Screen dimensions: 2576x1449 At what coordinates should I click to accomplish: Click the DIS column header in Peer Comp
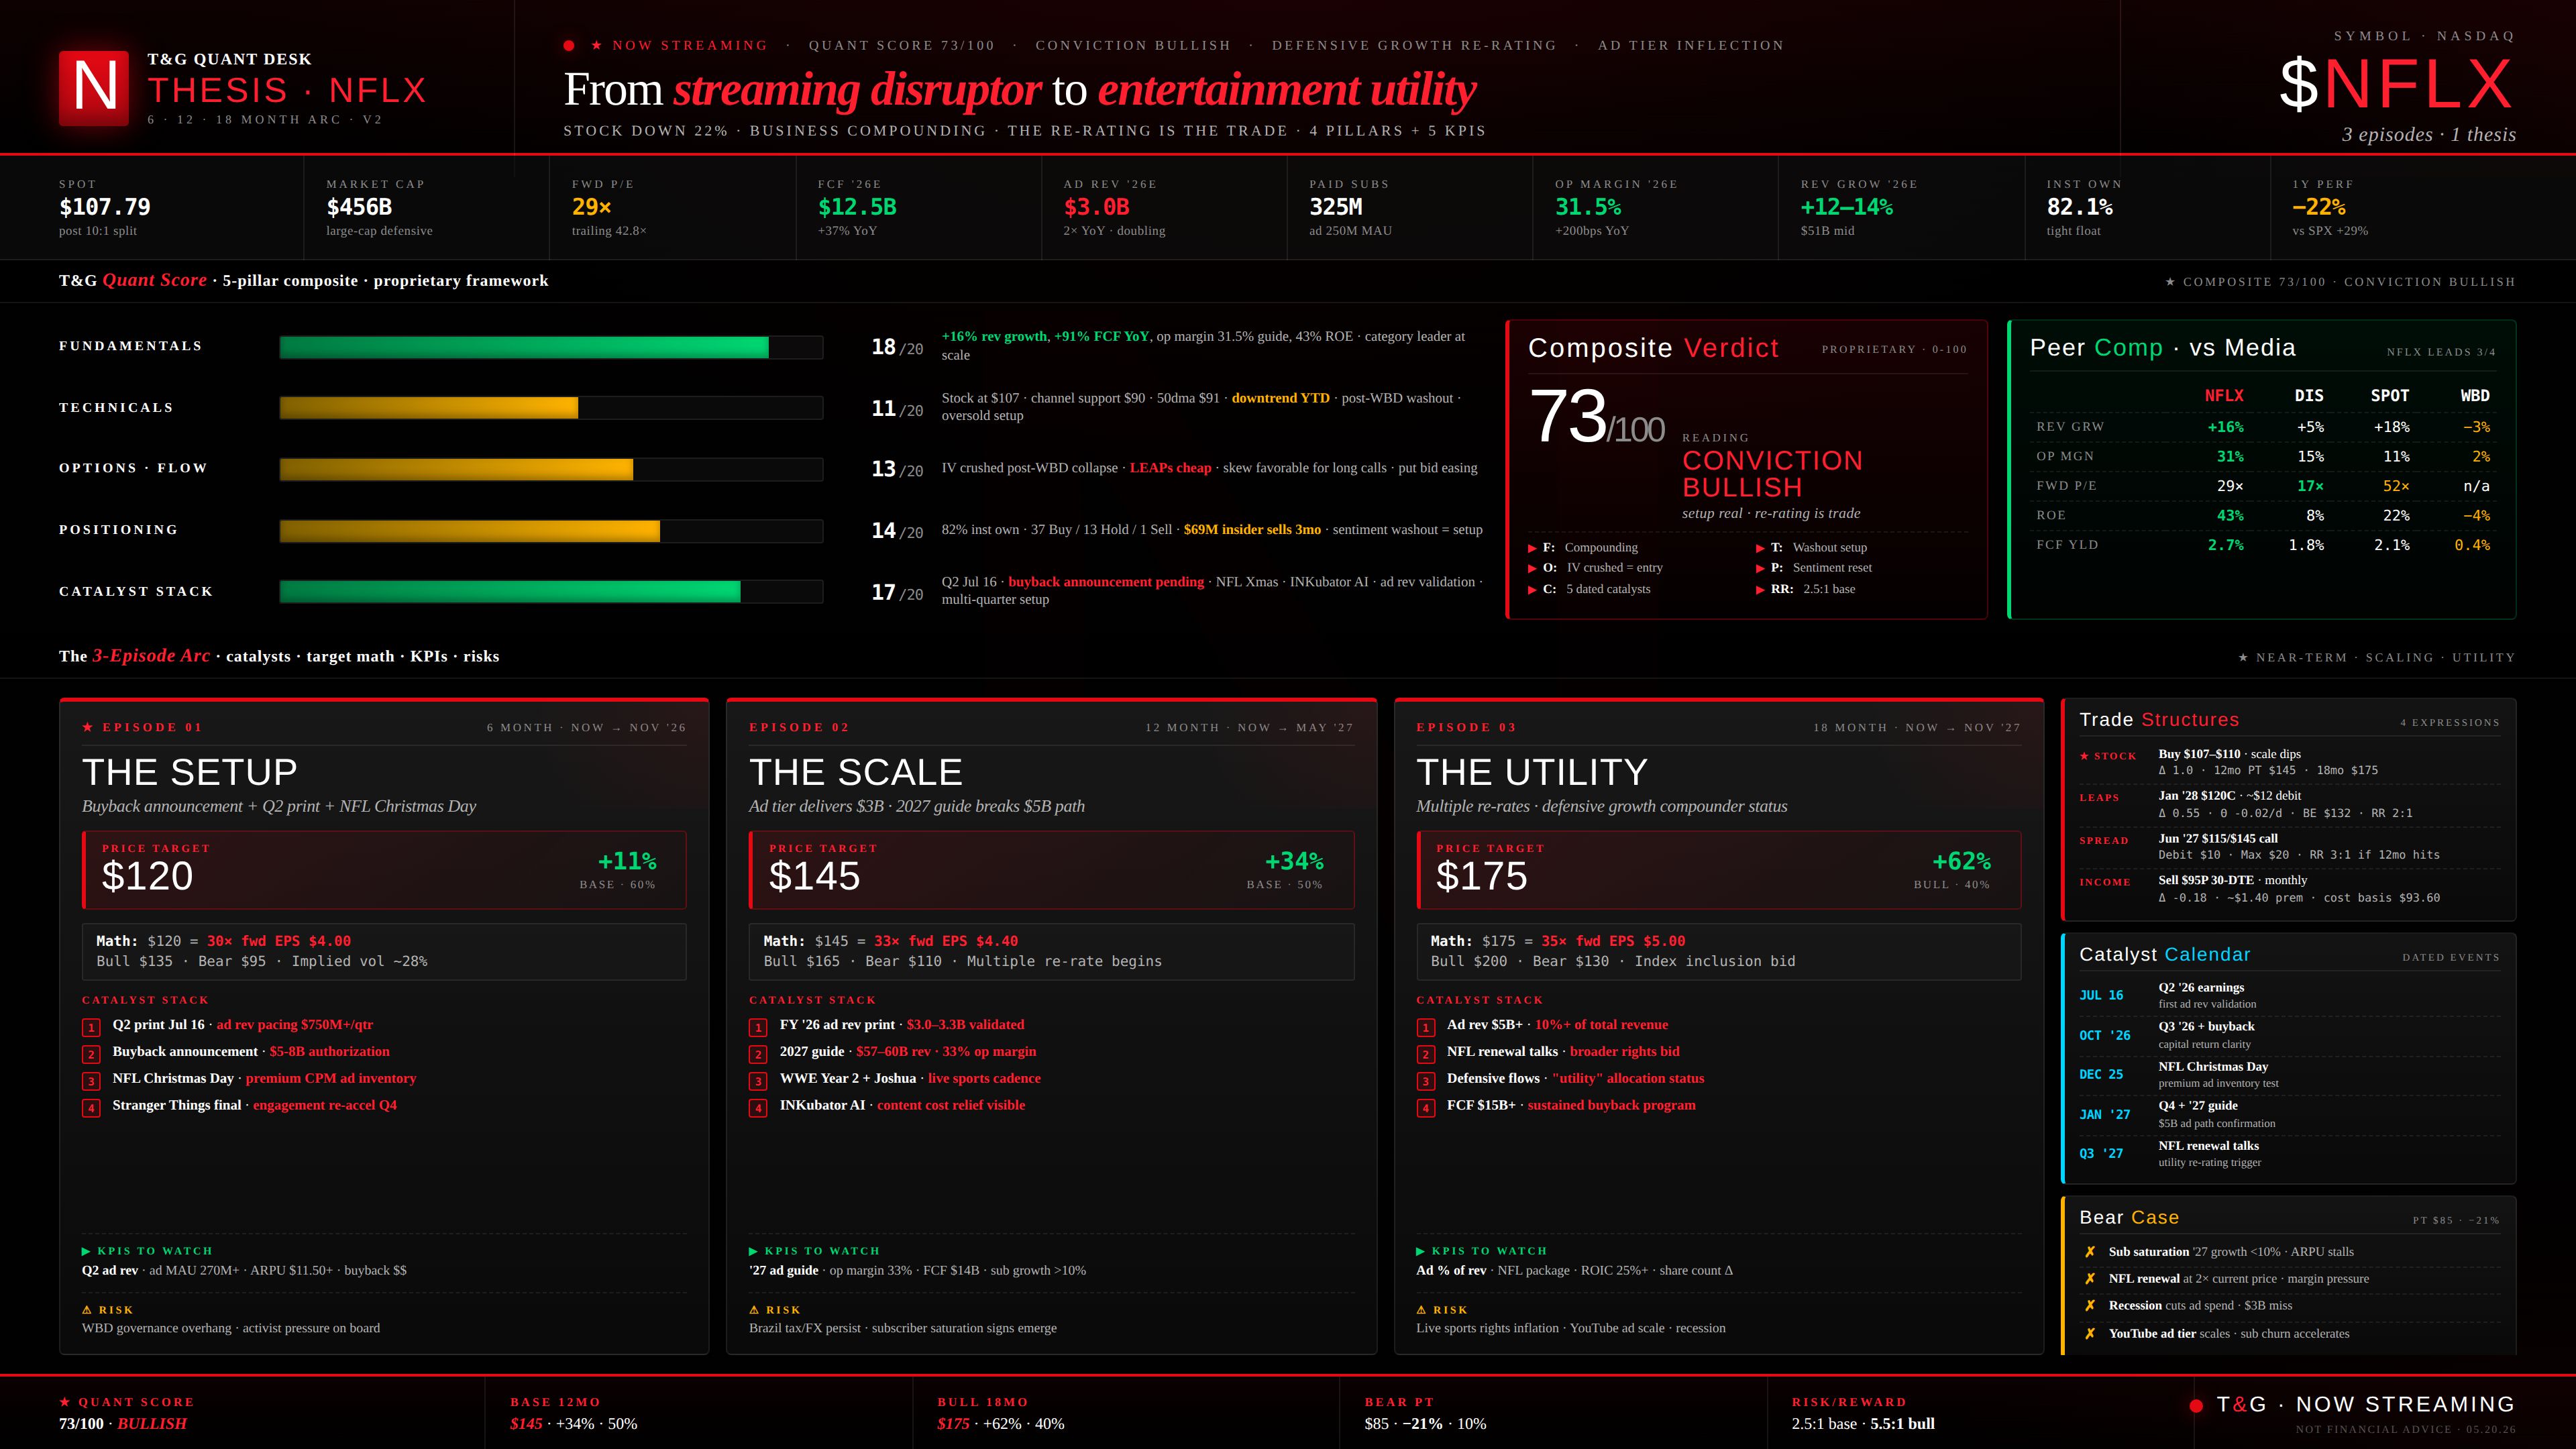click(2309, 396)
